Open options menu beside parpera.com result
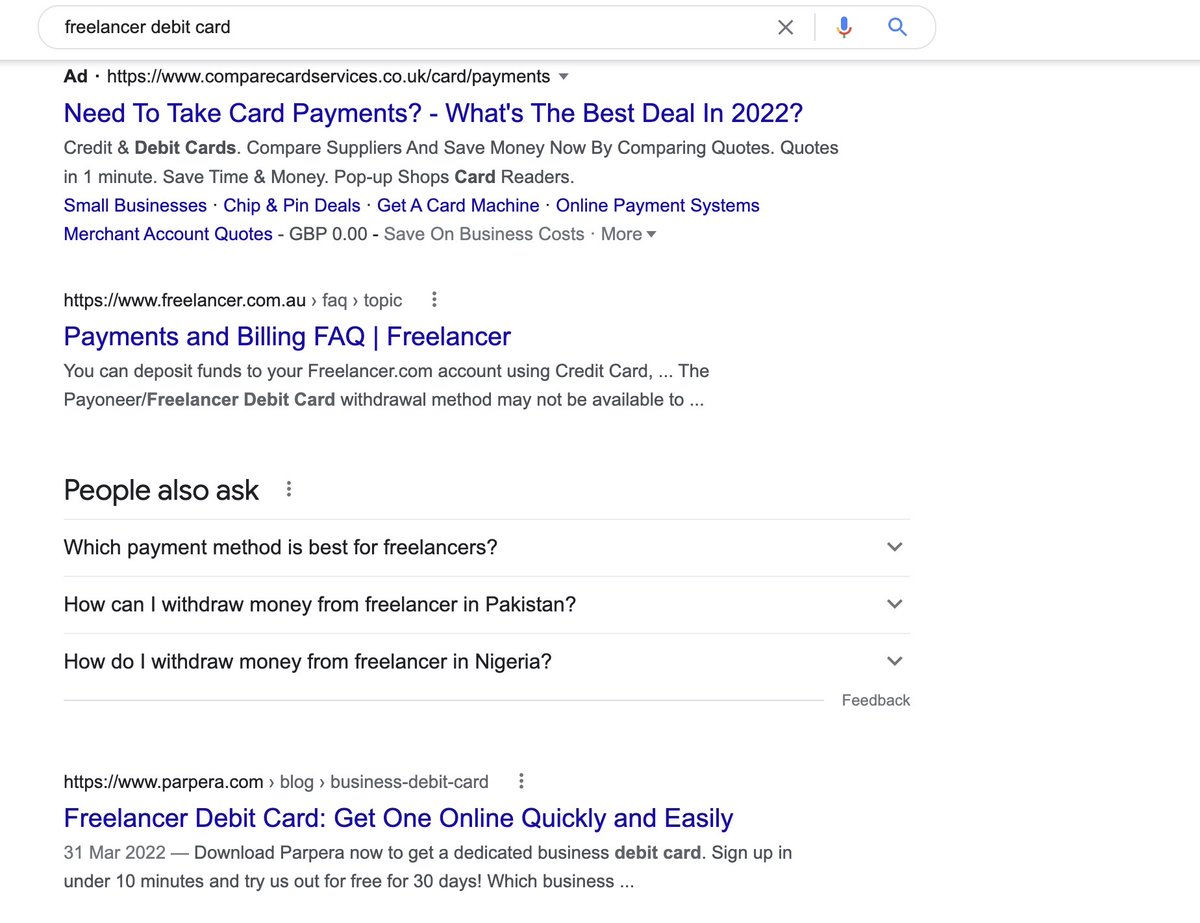Image resolution: width=1200 pixels, height=923 pixels. pyautogui.click(x=521, y=781)
